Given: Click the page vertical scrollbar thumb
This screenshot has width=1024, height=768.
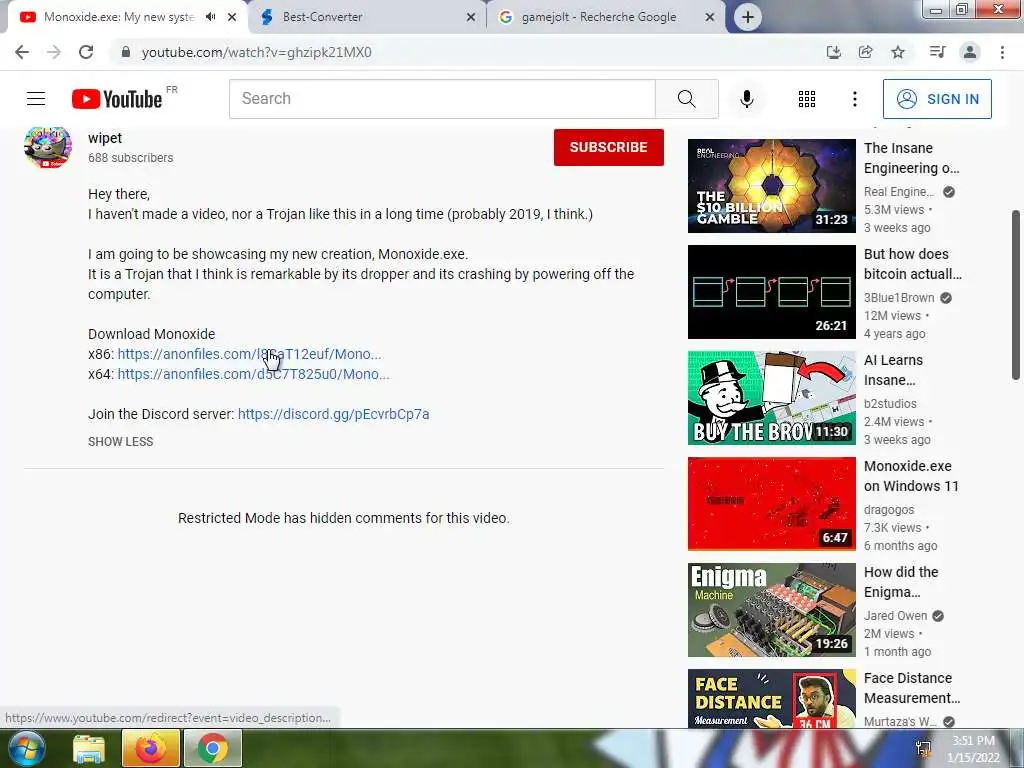Looking at the screenshot, I should pyautogui.click(x=1016, y=294).
